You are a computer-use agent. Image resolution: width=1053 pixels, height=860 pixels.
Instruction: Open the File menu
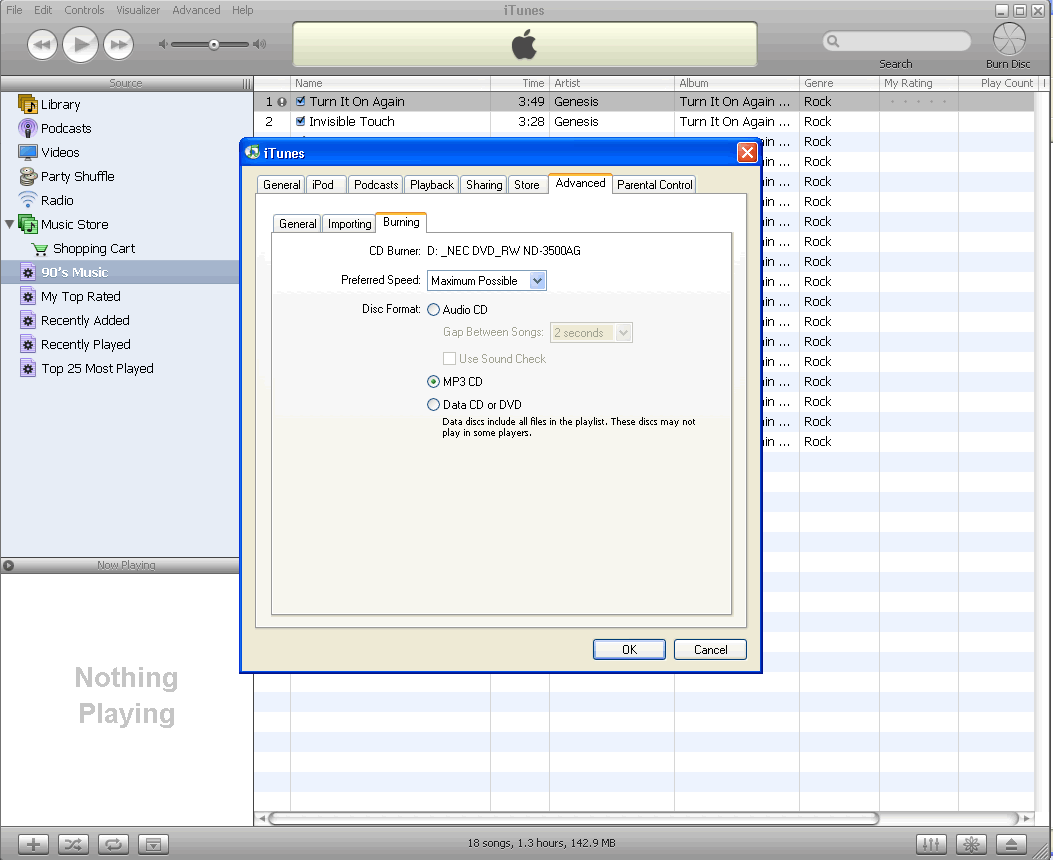[14, 10]
